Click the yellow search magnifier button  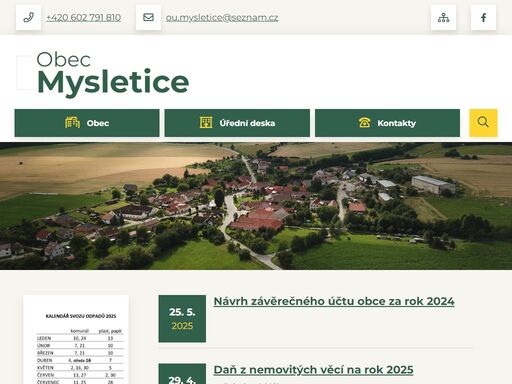tap(483, 123)
